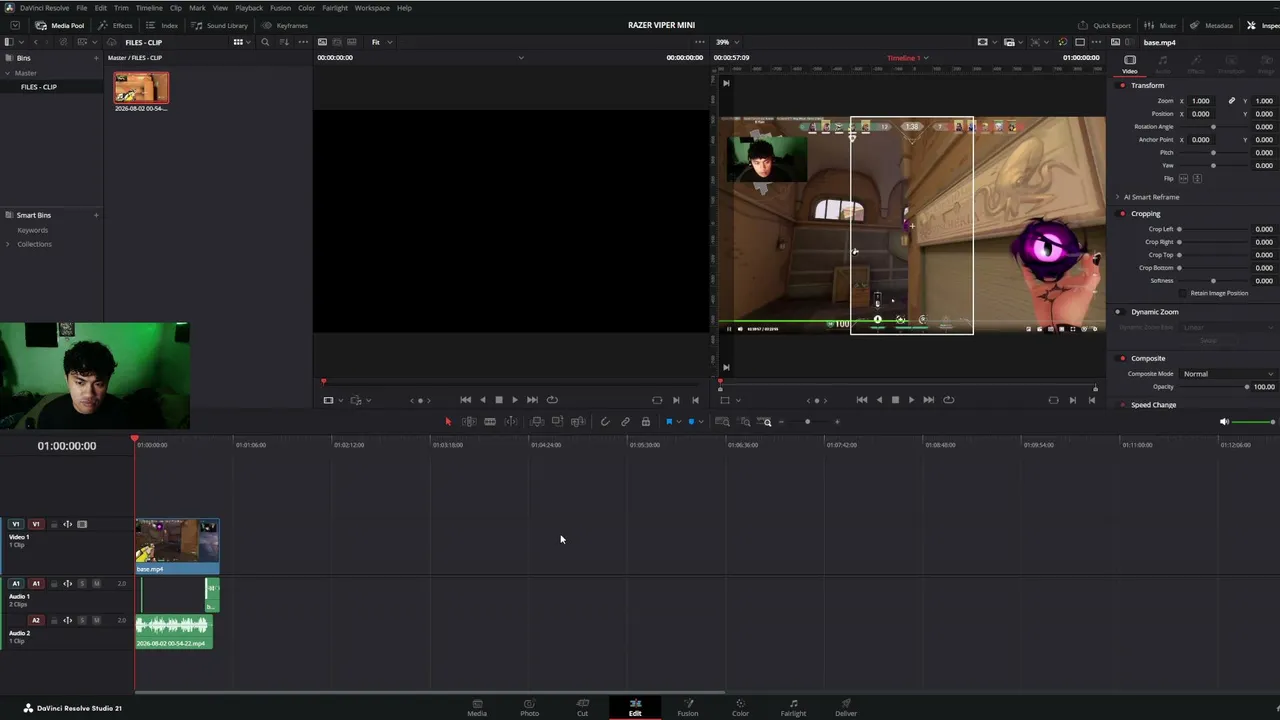Click the timeline zoom magnifier icon
The width and height of the screenshot is (1280, 720).
(767, 422)
